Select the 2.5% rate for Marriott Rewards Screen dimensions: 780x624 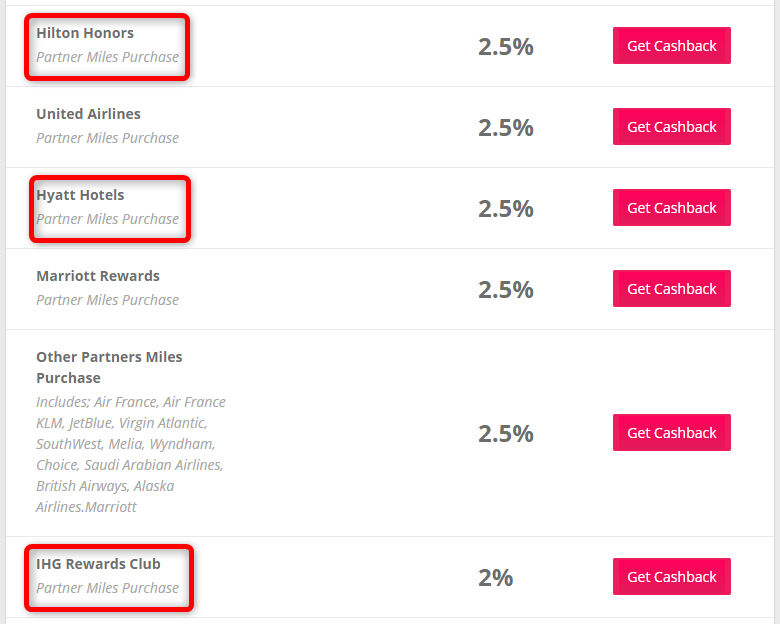(506, 290)
